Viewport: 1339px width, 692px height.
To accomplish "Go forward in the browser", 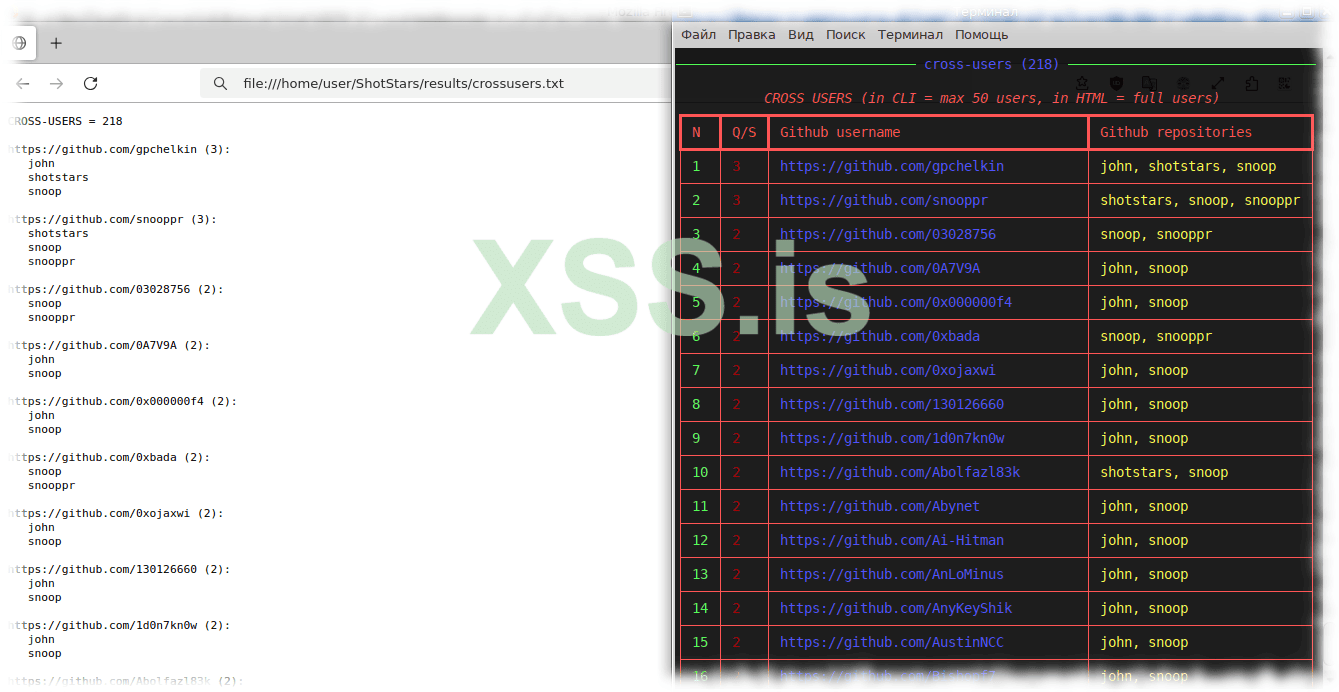I will tap(57, 84).
